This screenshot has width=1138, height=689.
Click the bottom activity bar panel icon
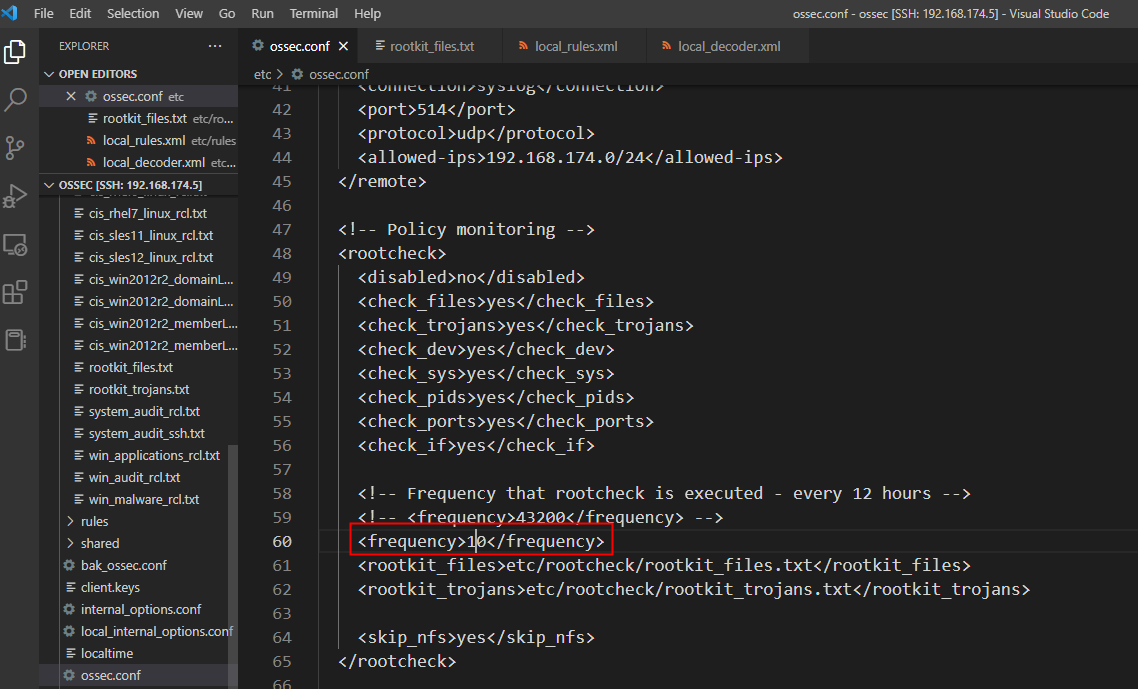pyautogui.click(x=15, y=340)
